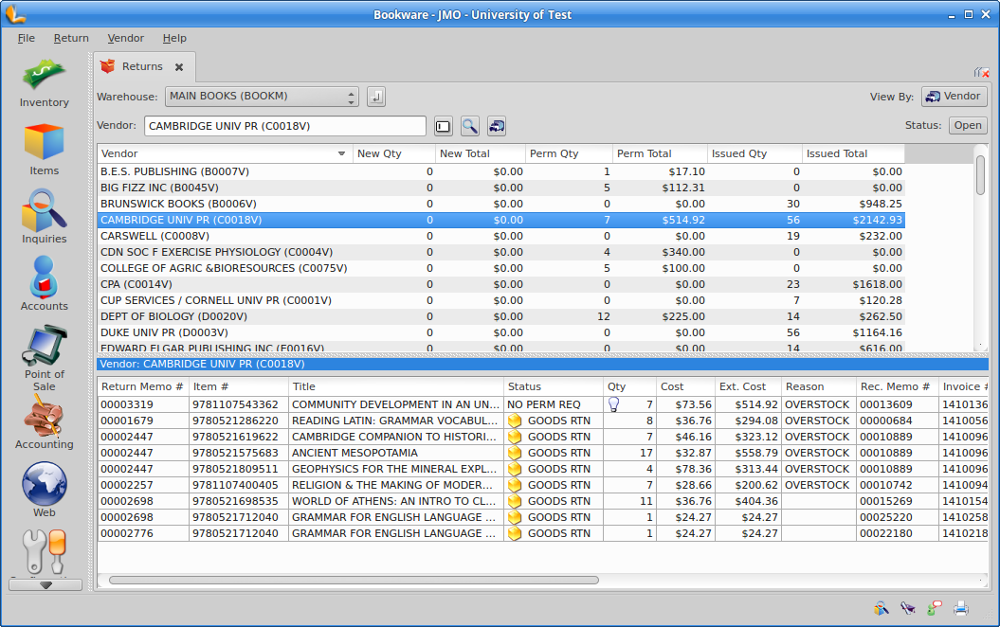The image size is (1000, 627).
Task: Click the Title column header
Action: click(395, 387)
